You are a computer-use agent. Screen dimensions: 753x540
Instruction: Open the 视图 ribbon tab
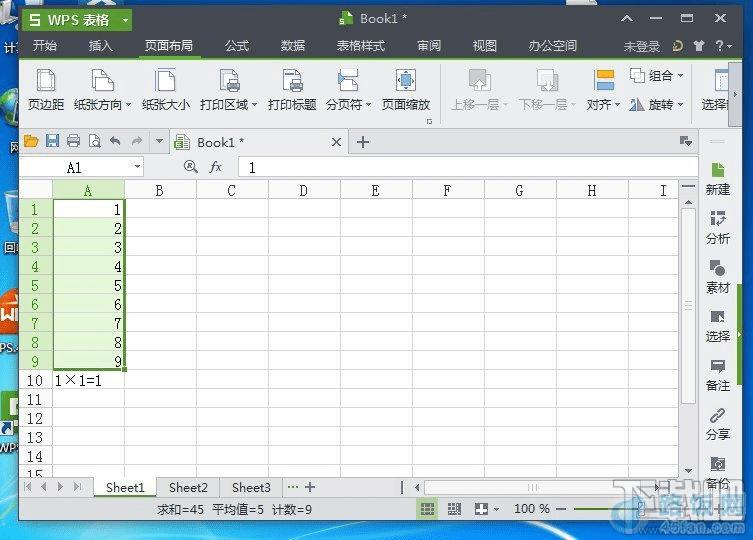[485, 46]
